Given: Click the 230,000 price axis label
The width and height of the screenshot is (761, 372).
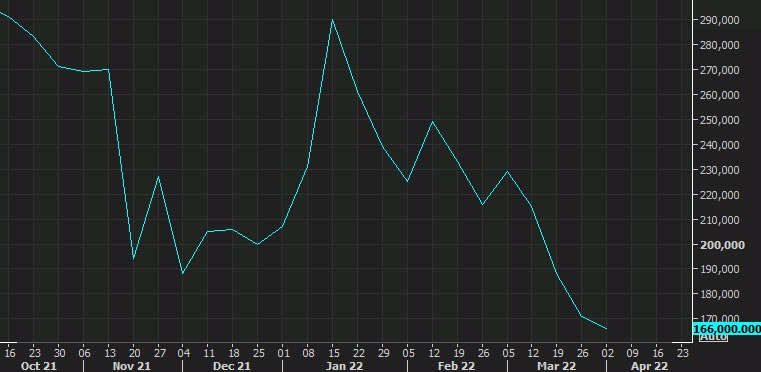Looking at the screenshot, I should (x=720, y=169).
